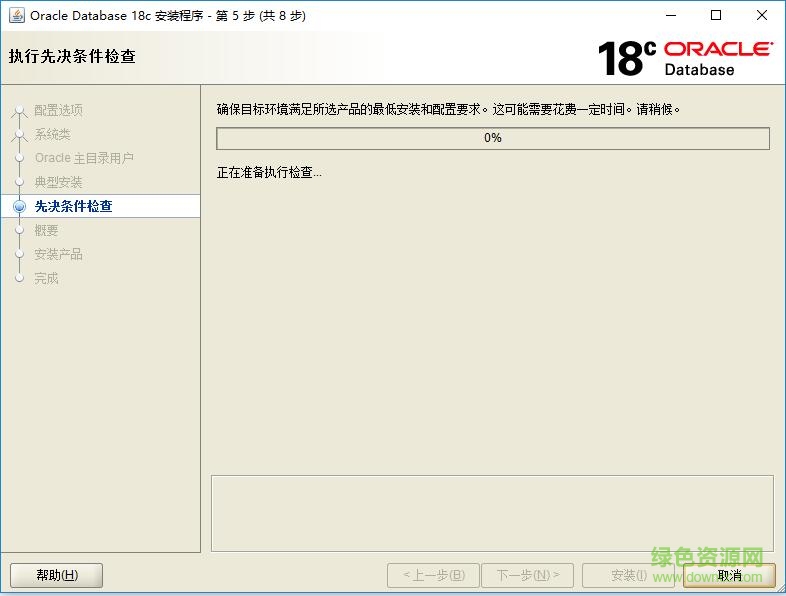Minimize the Oracle installer window
Image resolution: width=786 pixels, height=596 pixels.
671,16
